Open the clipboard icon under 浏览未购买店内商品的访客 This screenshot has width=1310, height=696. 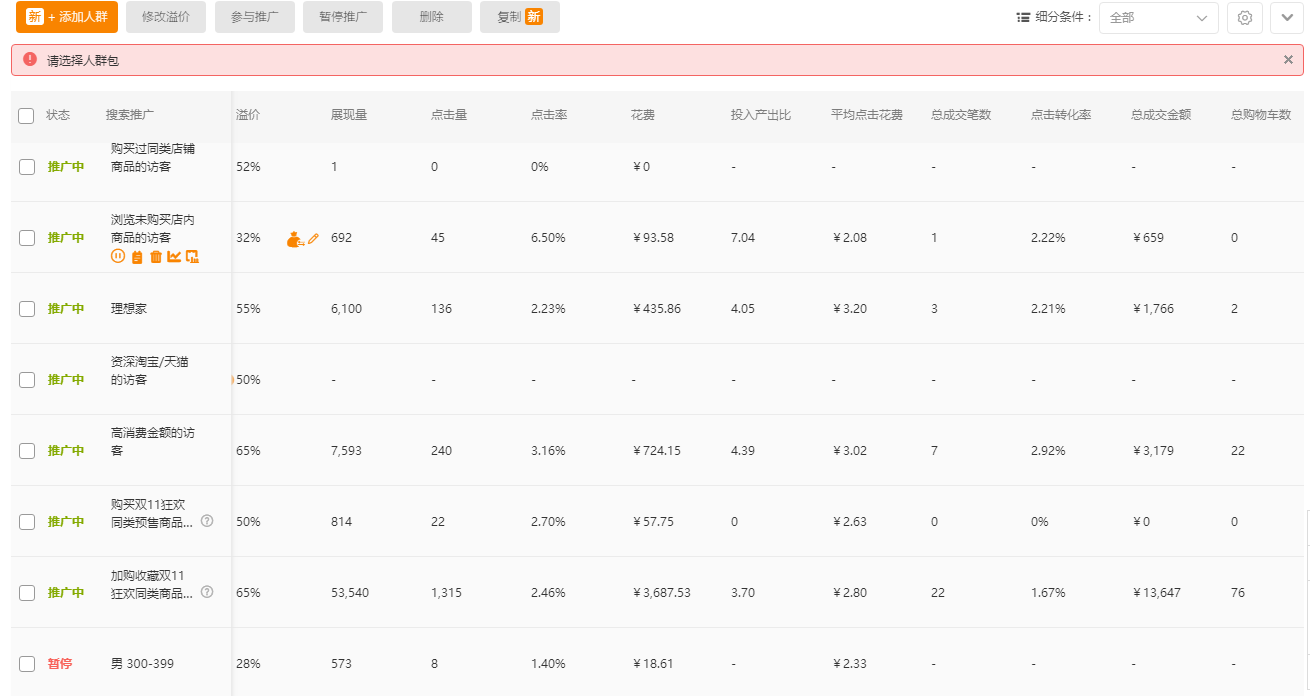137,257
